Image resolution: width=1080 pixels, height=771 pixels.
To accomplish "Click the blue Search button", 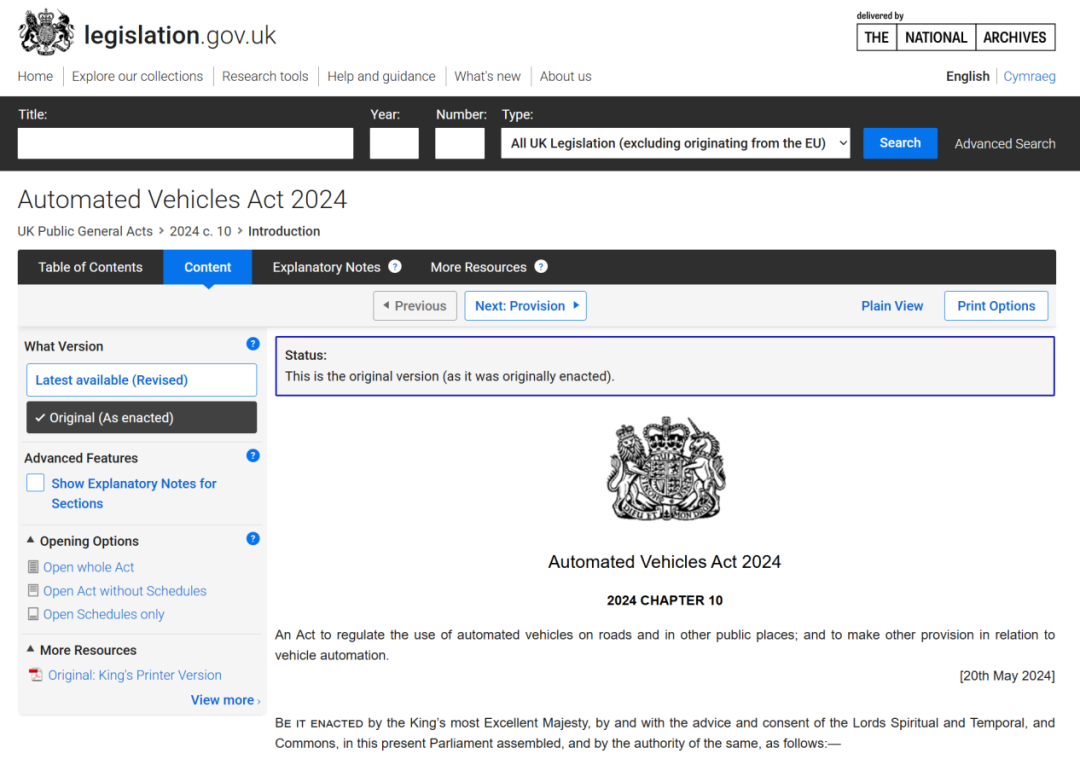I will pyautogui.click(x=899, y=143).
